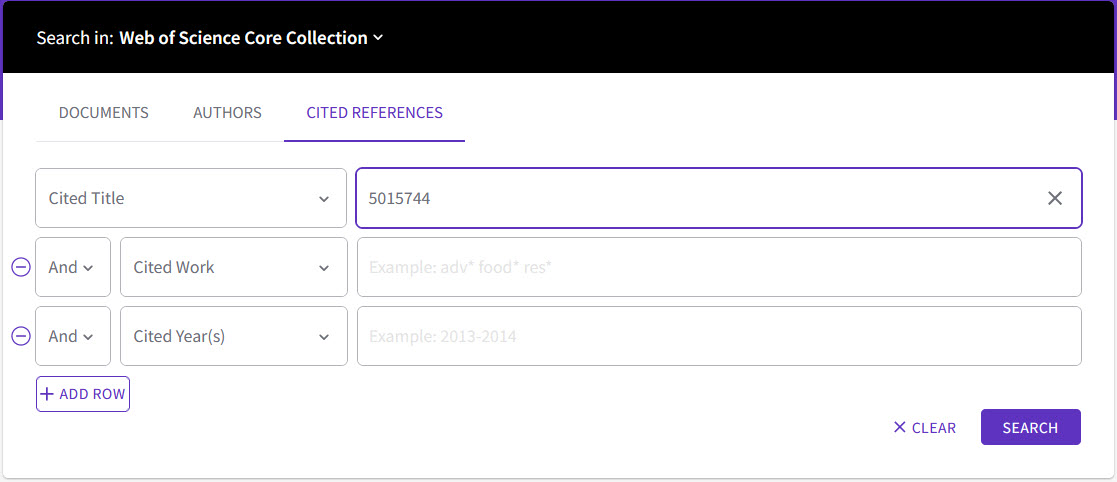Remove the Cited Year(s) row using minus icon
1117x482 pixels.
[21, 336]
